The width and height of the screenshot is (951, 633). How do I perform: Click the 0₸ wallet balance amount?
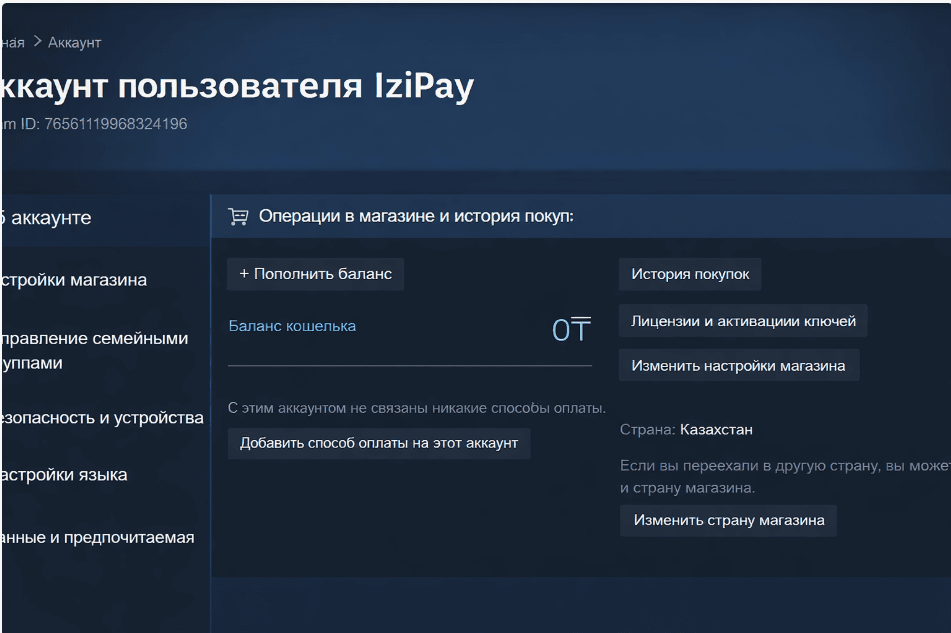[571, 330]
